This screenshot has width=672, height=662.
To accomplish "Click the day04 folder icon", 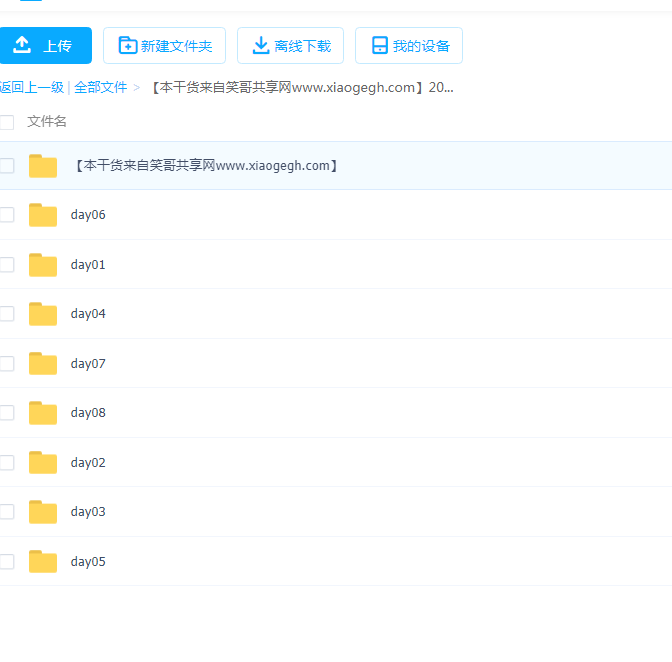I will (x=43, y=314).
